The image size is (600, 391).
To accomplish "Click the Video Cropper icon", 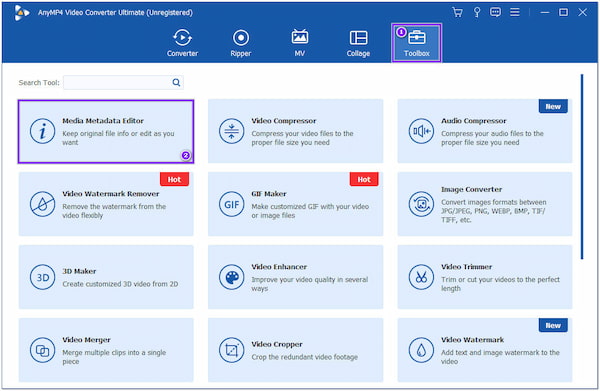I will (232, 350).
